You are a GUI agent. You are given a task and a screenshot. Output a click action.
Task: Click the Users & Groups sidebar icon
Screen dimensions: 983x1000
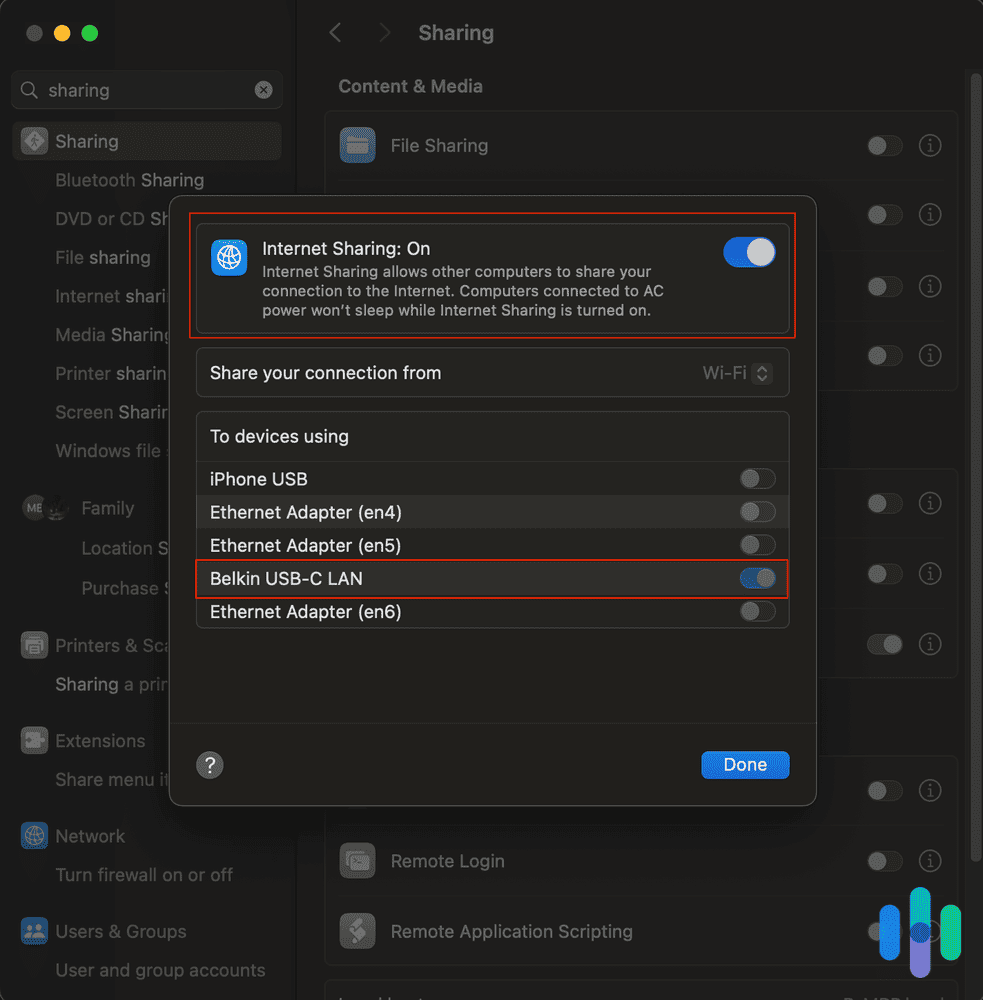click(x=33, y=931)
